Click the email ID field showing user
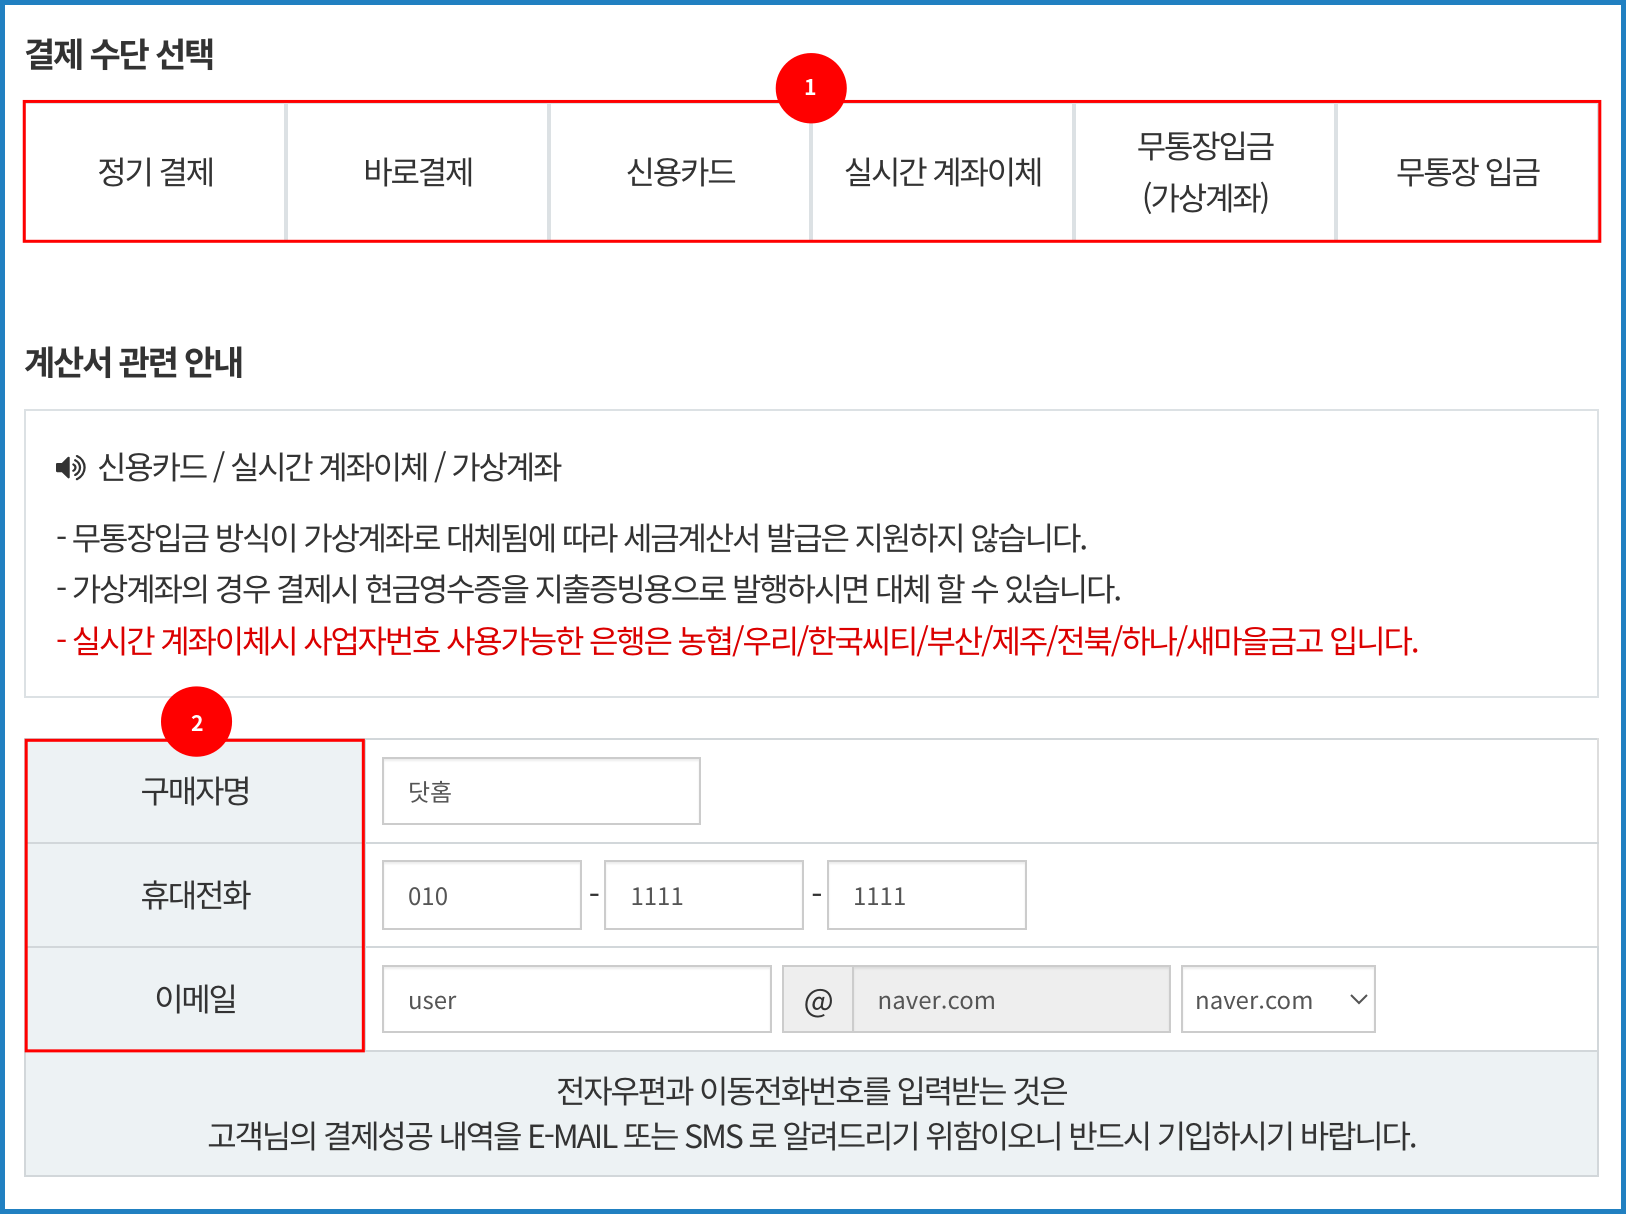This screenshot has height=1214, width=1626. coord(576,999)
